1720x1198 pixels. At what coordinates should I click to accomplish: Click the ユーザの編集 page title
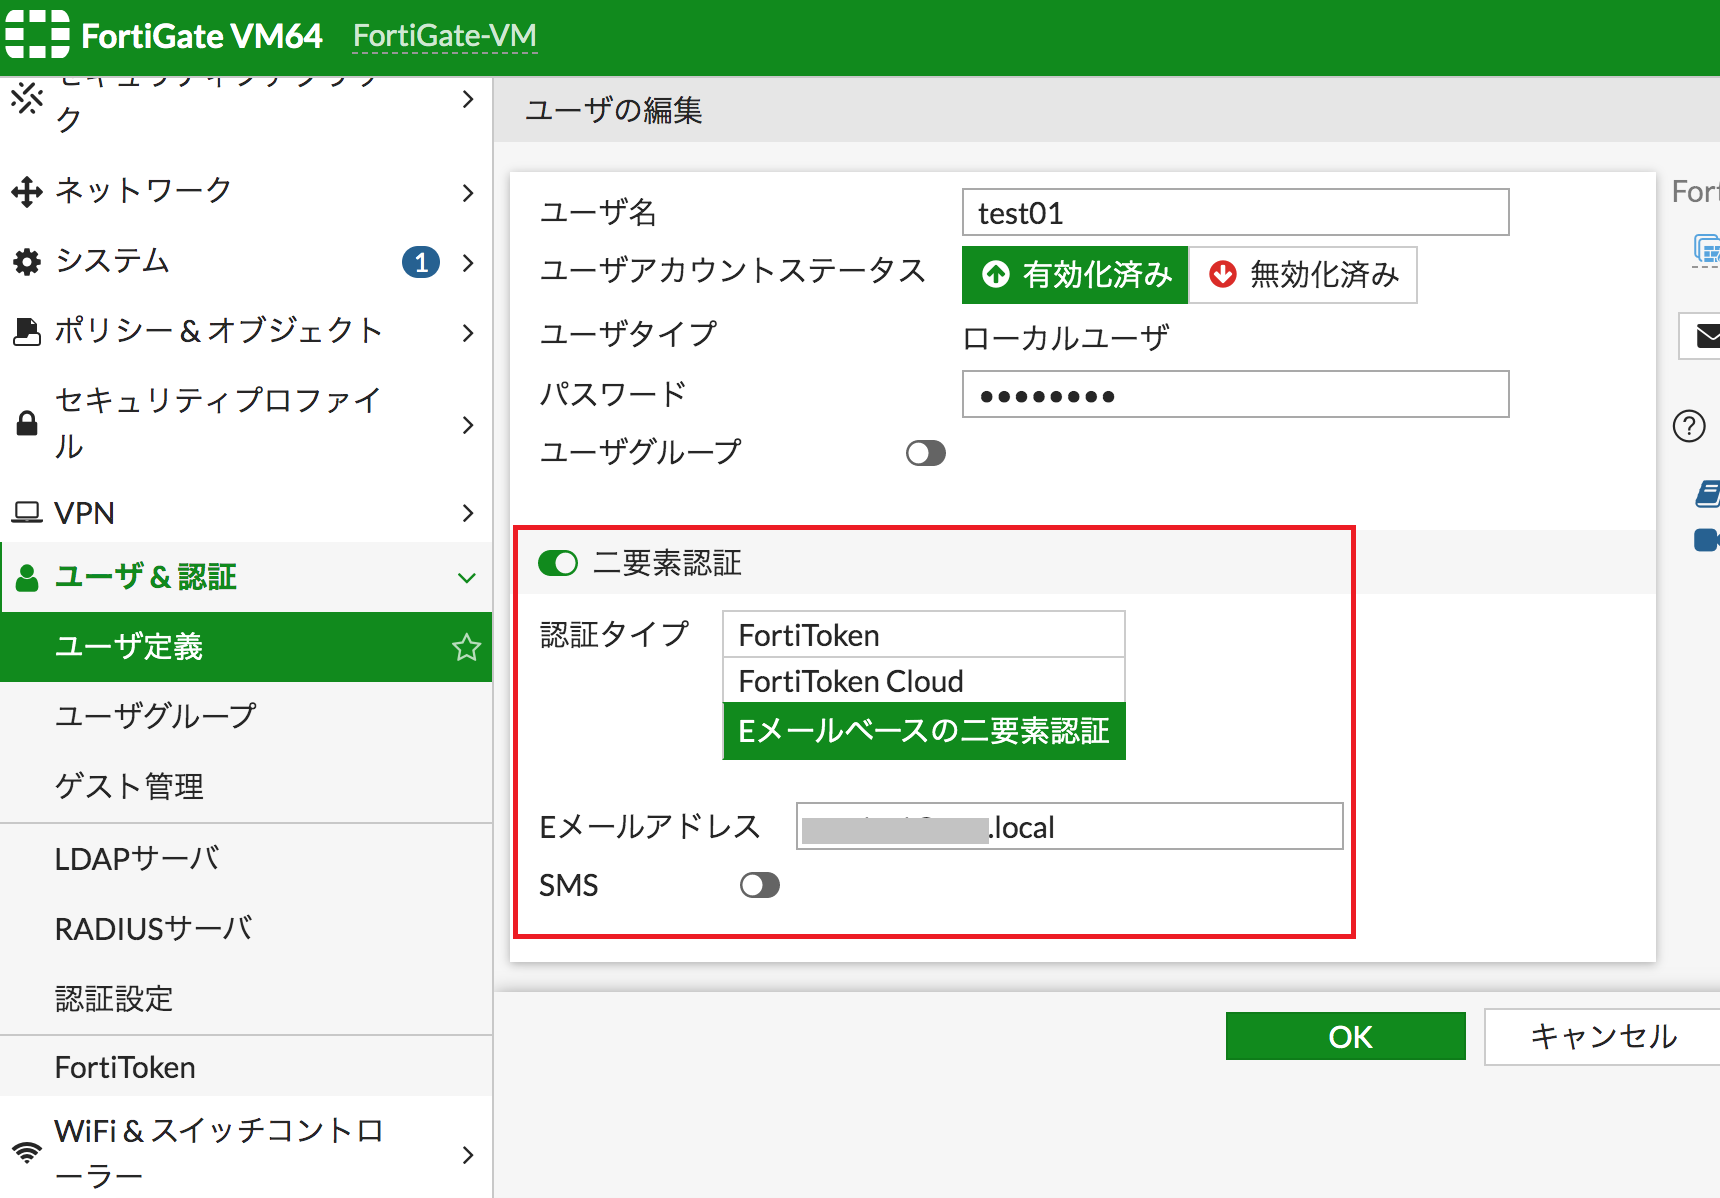pos(614,110)
